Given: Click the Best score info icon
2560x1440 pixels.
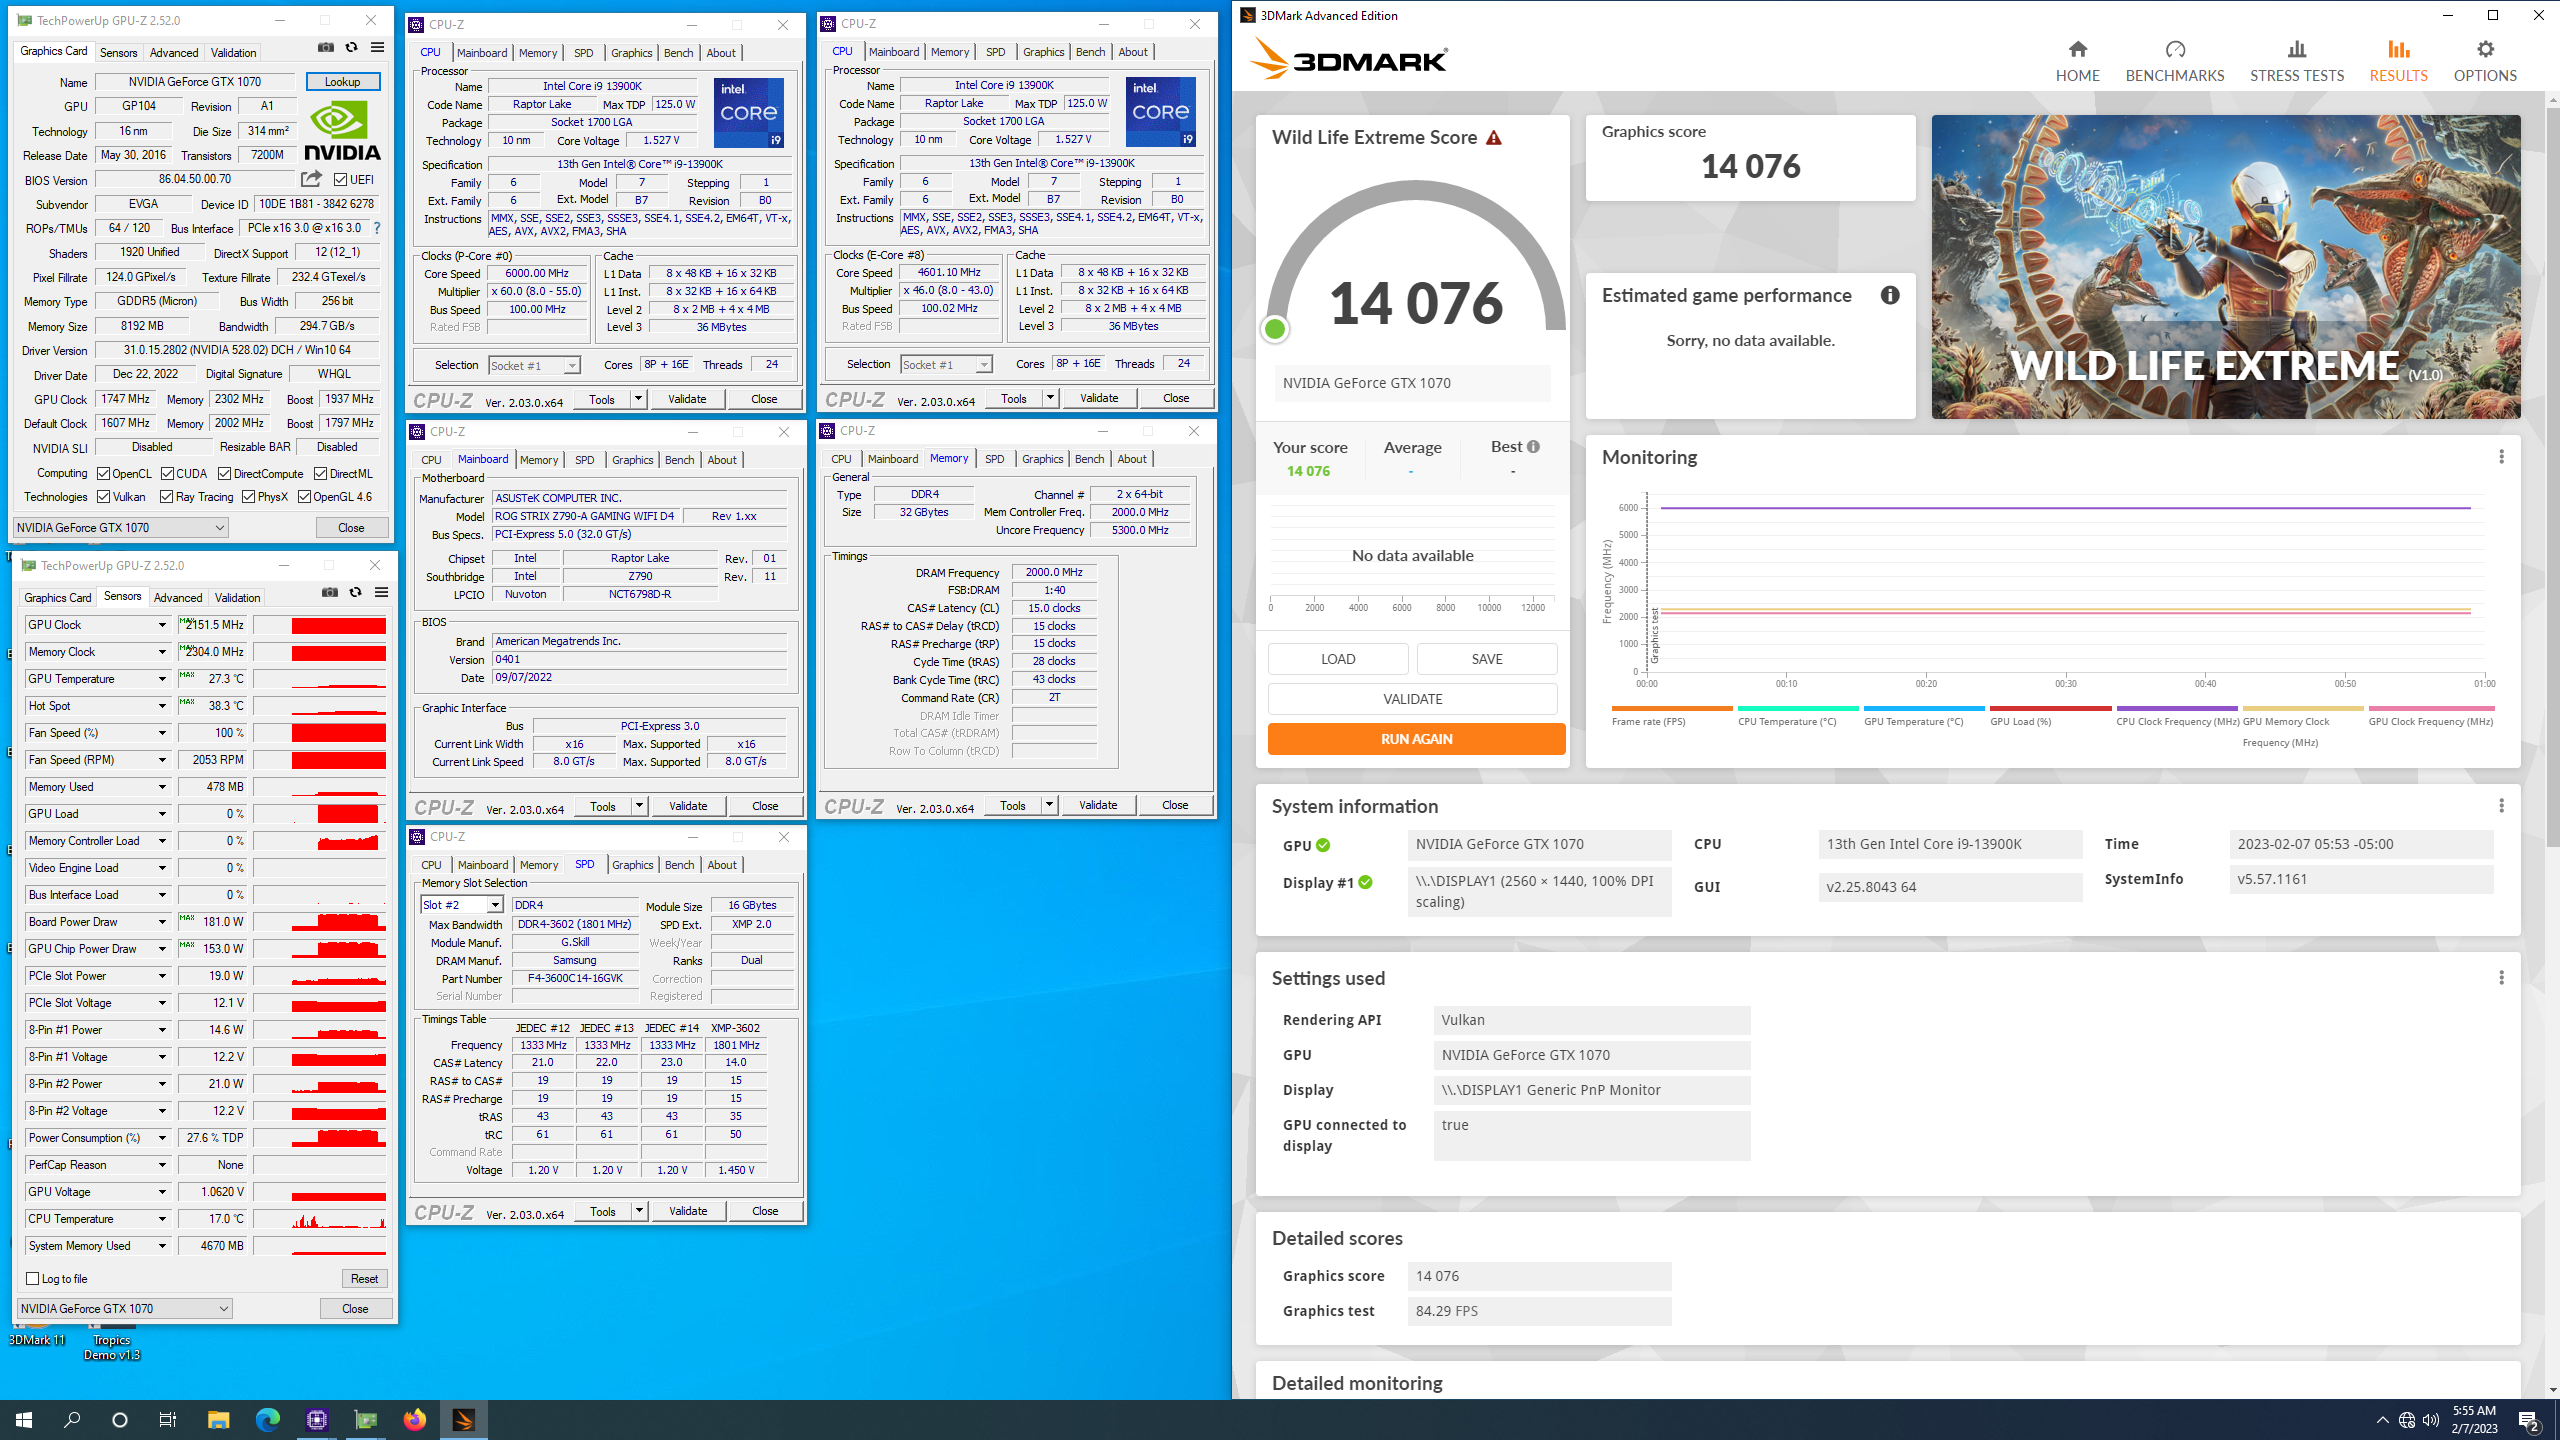Looking at the screenshot, I should tap(1533, 447).
